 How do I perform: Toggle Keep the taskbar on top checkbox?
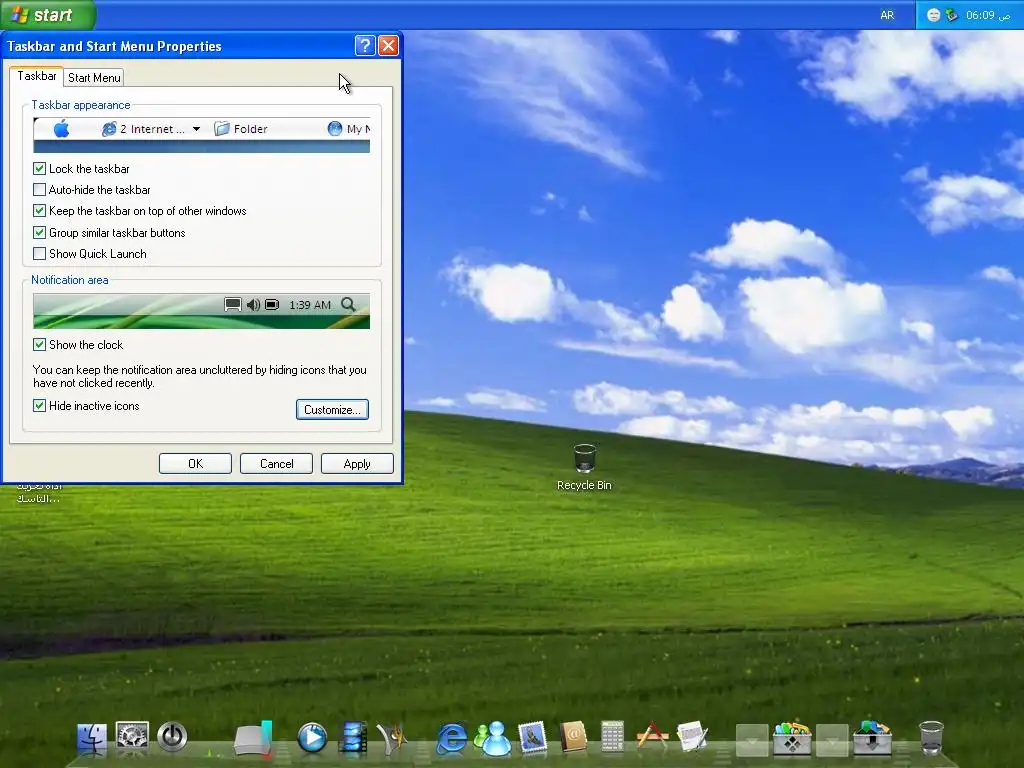[x=39, y=211]
